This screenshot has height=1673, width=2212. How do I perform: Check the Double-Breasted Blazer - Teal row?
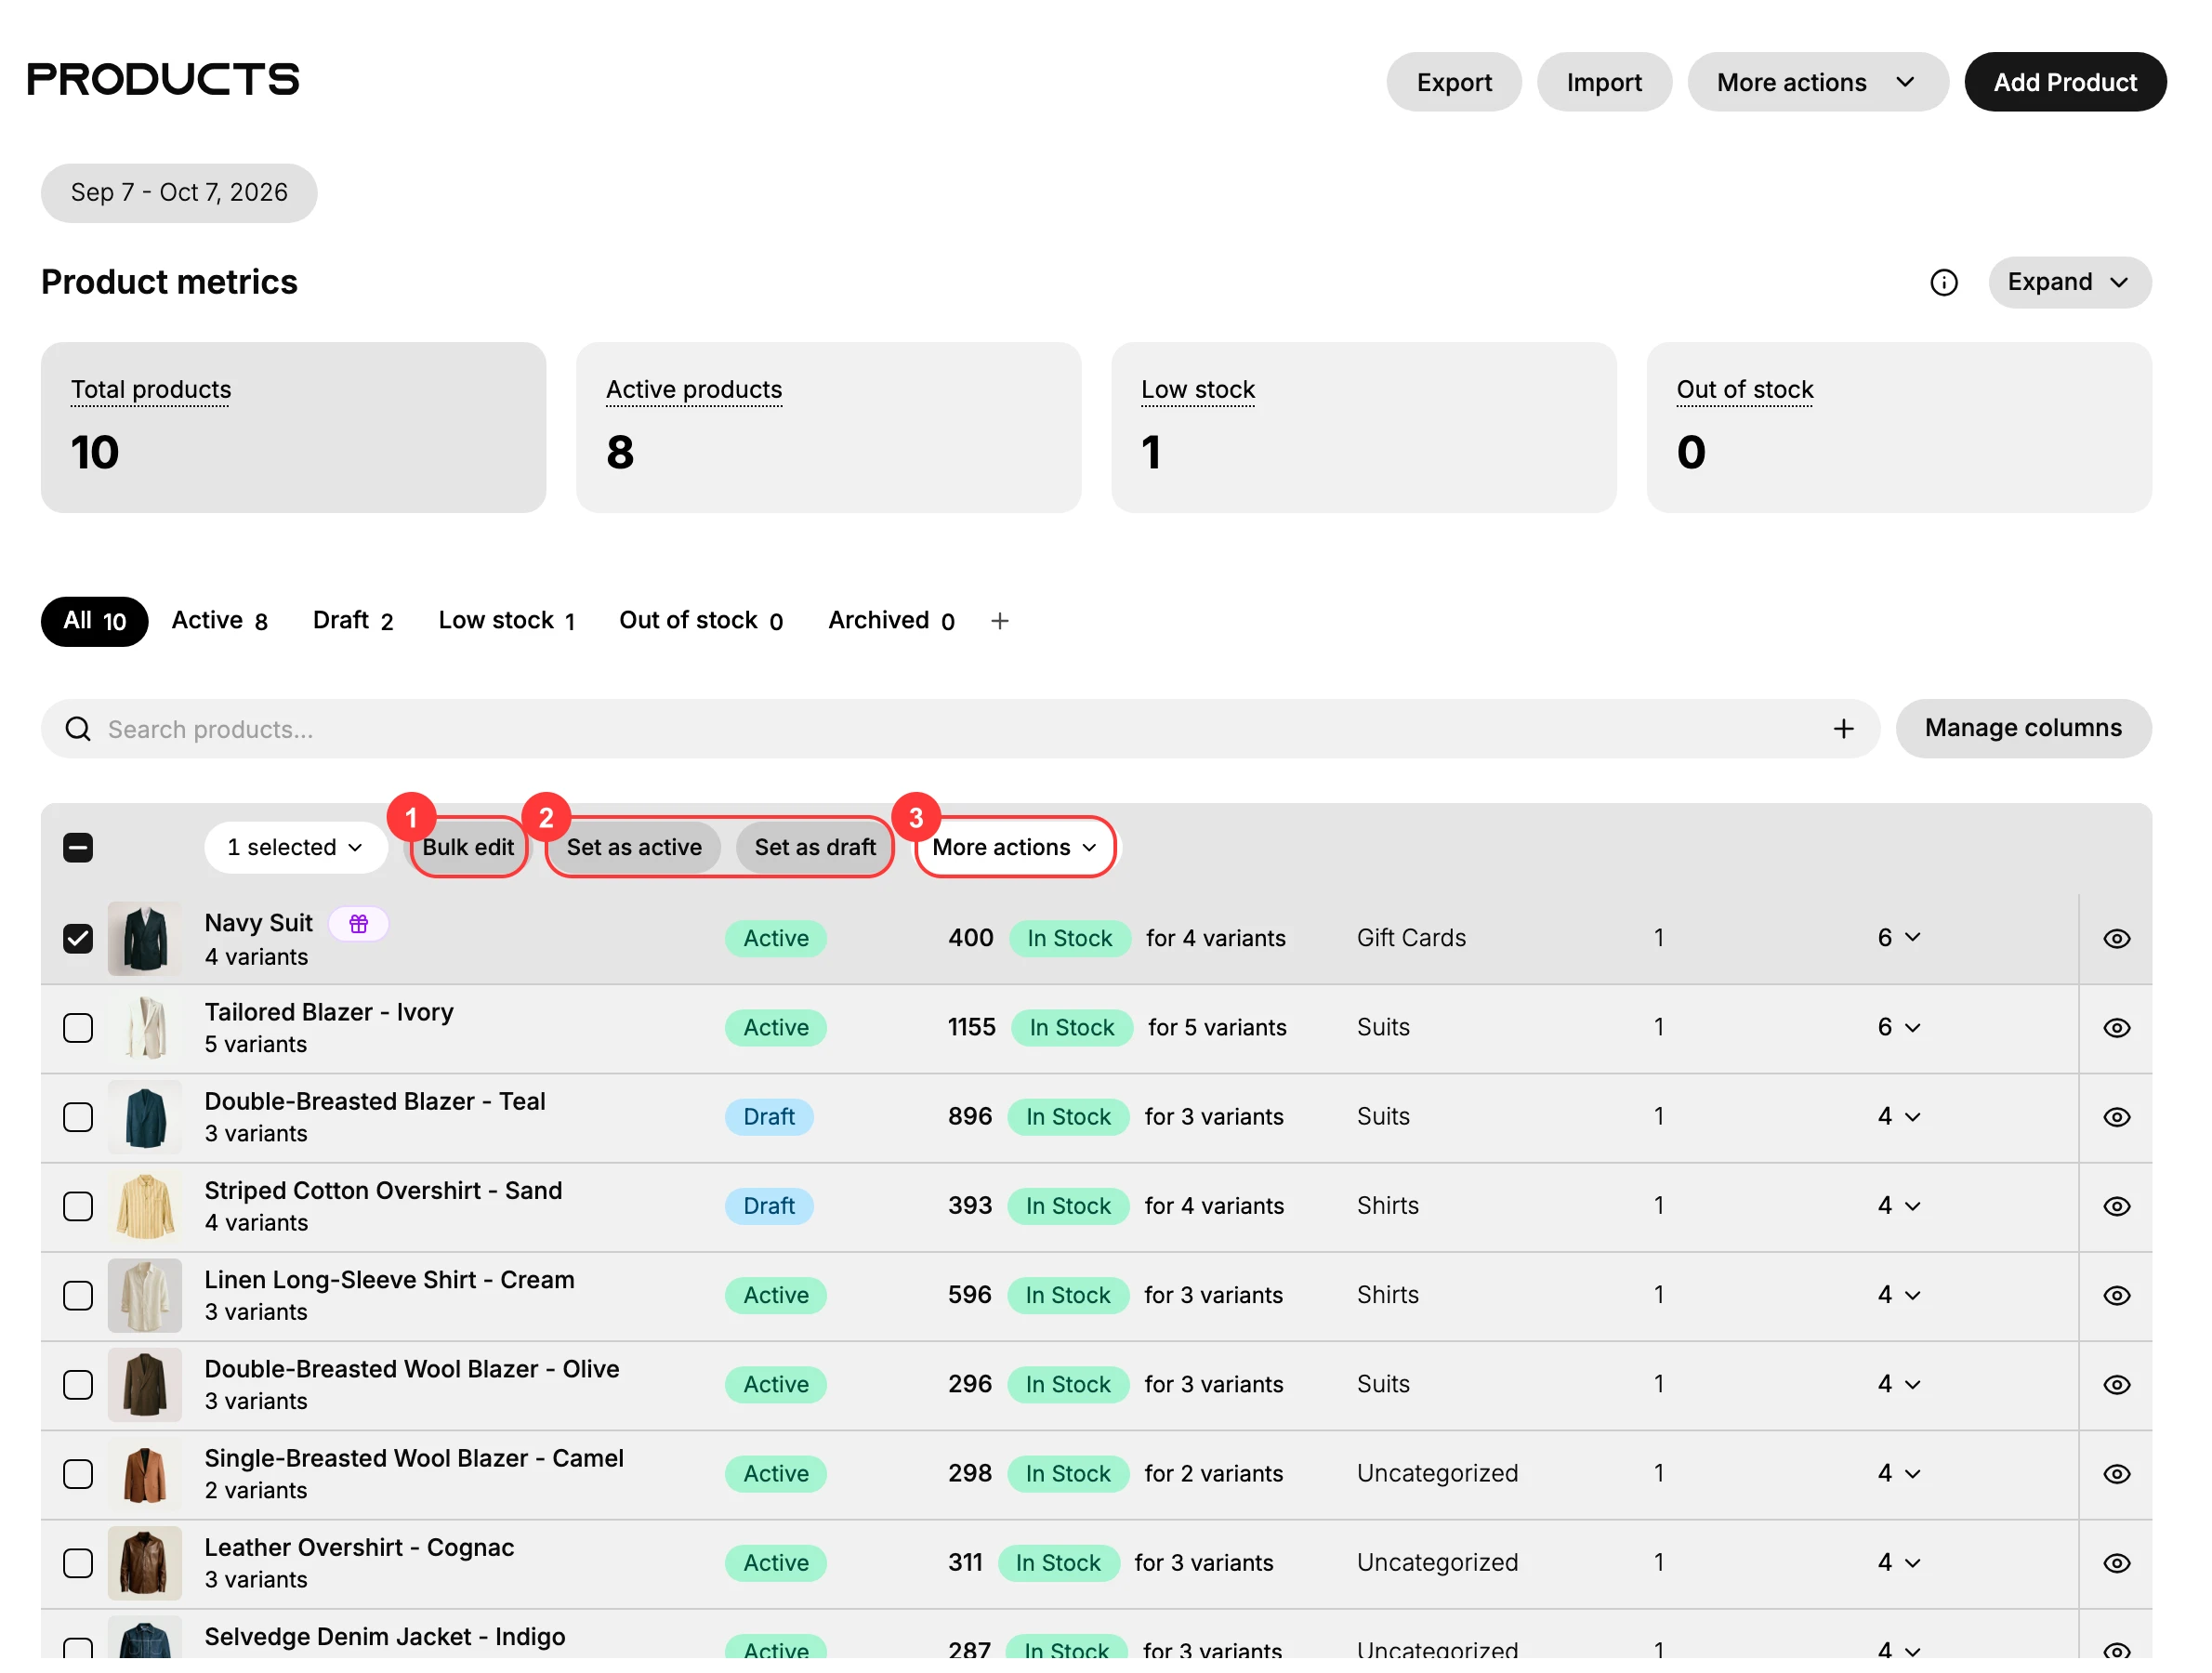78,1117
